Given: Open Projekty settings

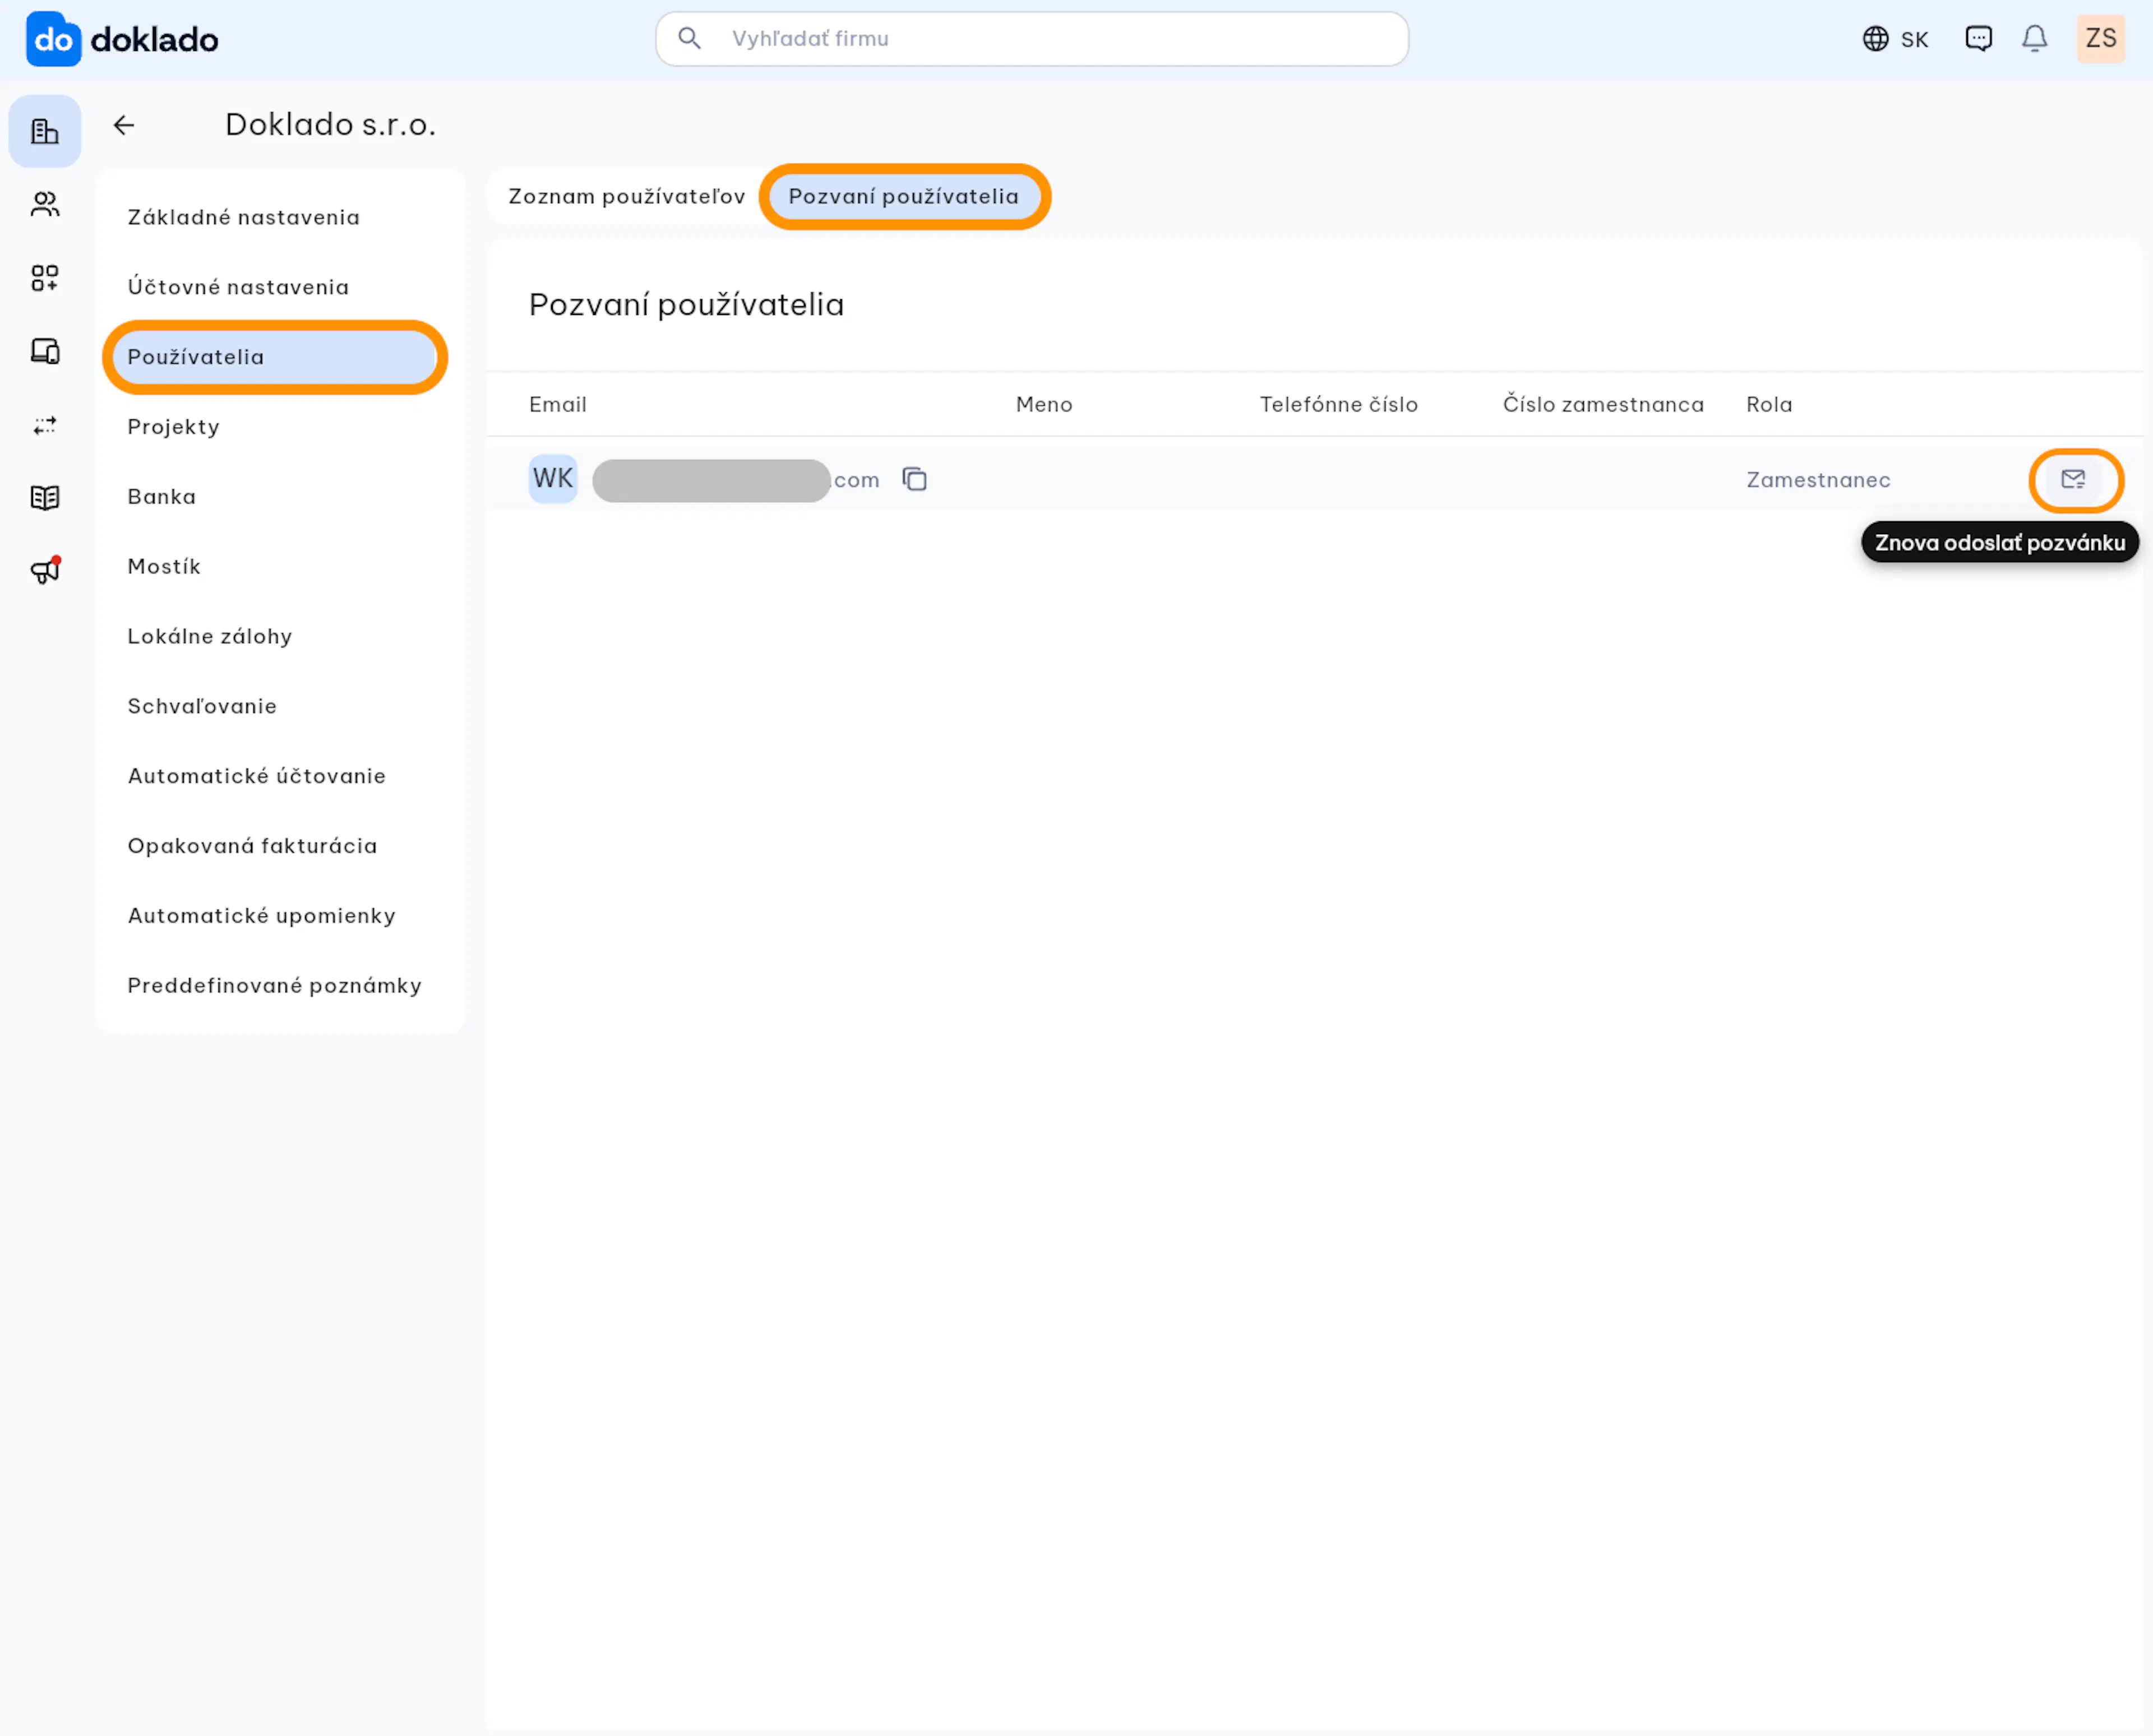Looking at the screenshot, I should point(280,427).
